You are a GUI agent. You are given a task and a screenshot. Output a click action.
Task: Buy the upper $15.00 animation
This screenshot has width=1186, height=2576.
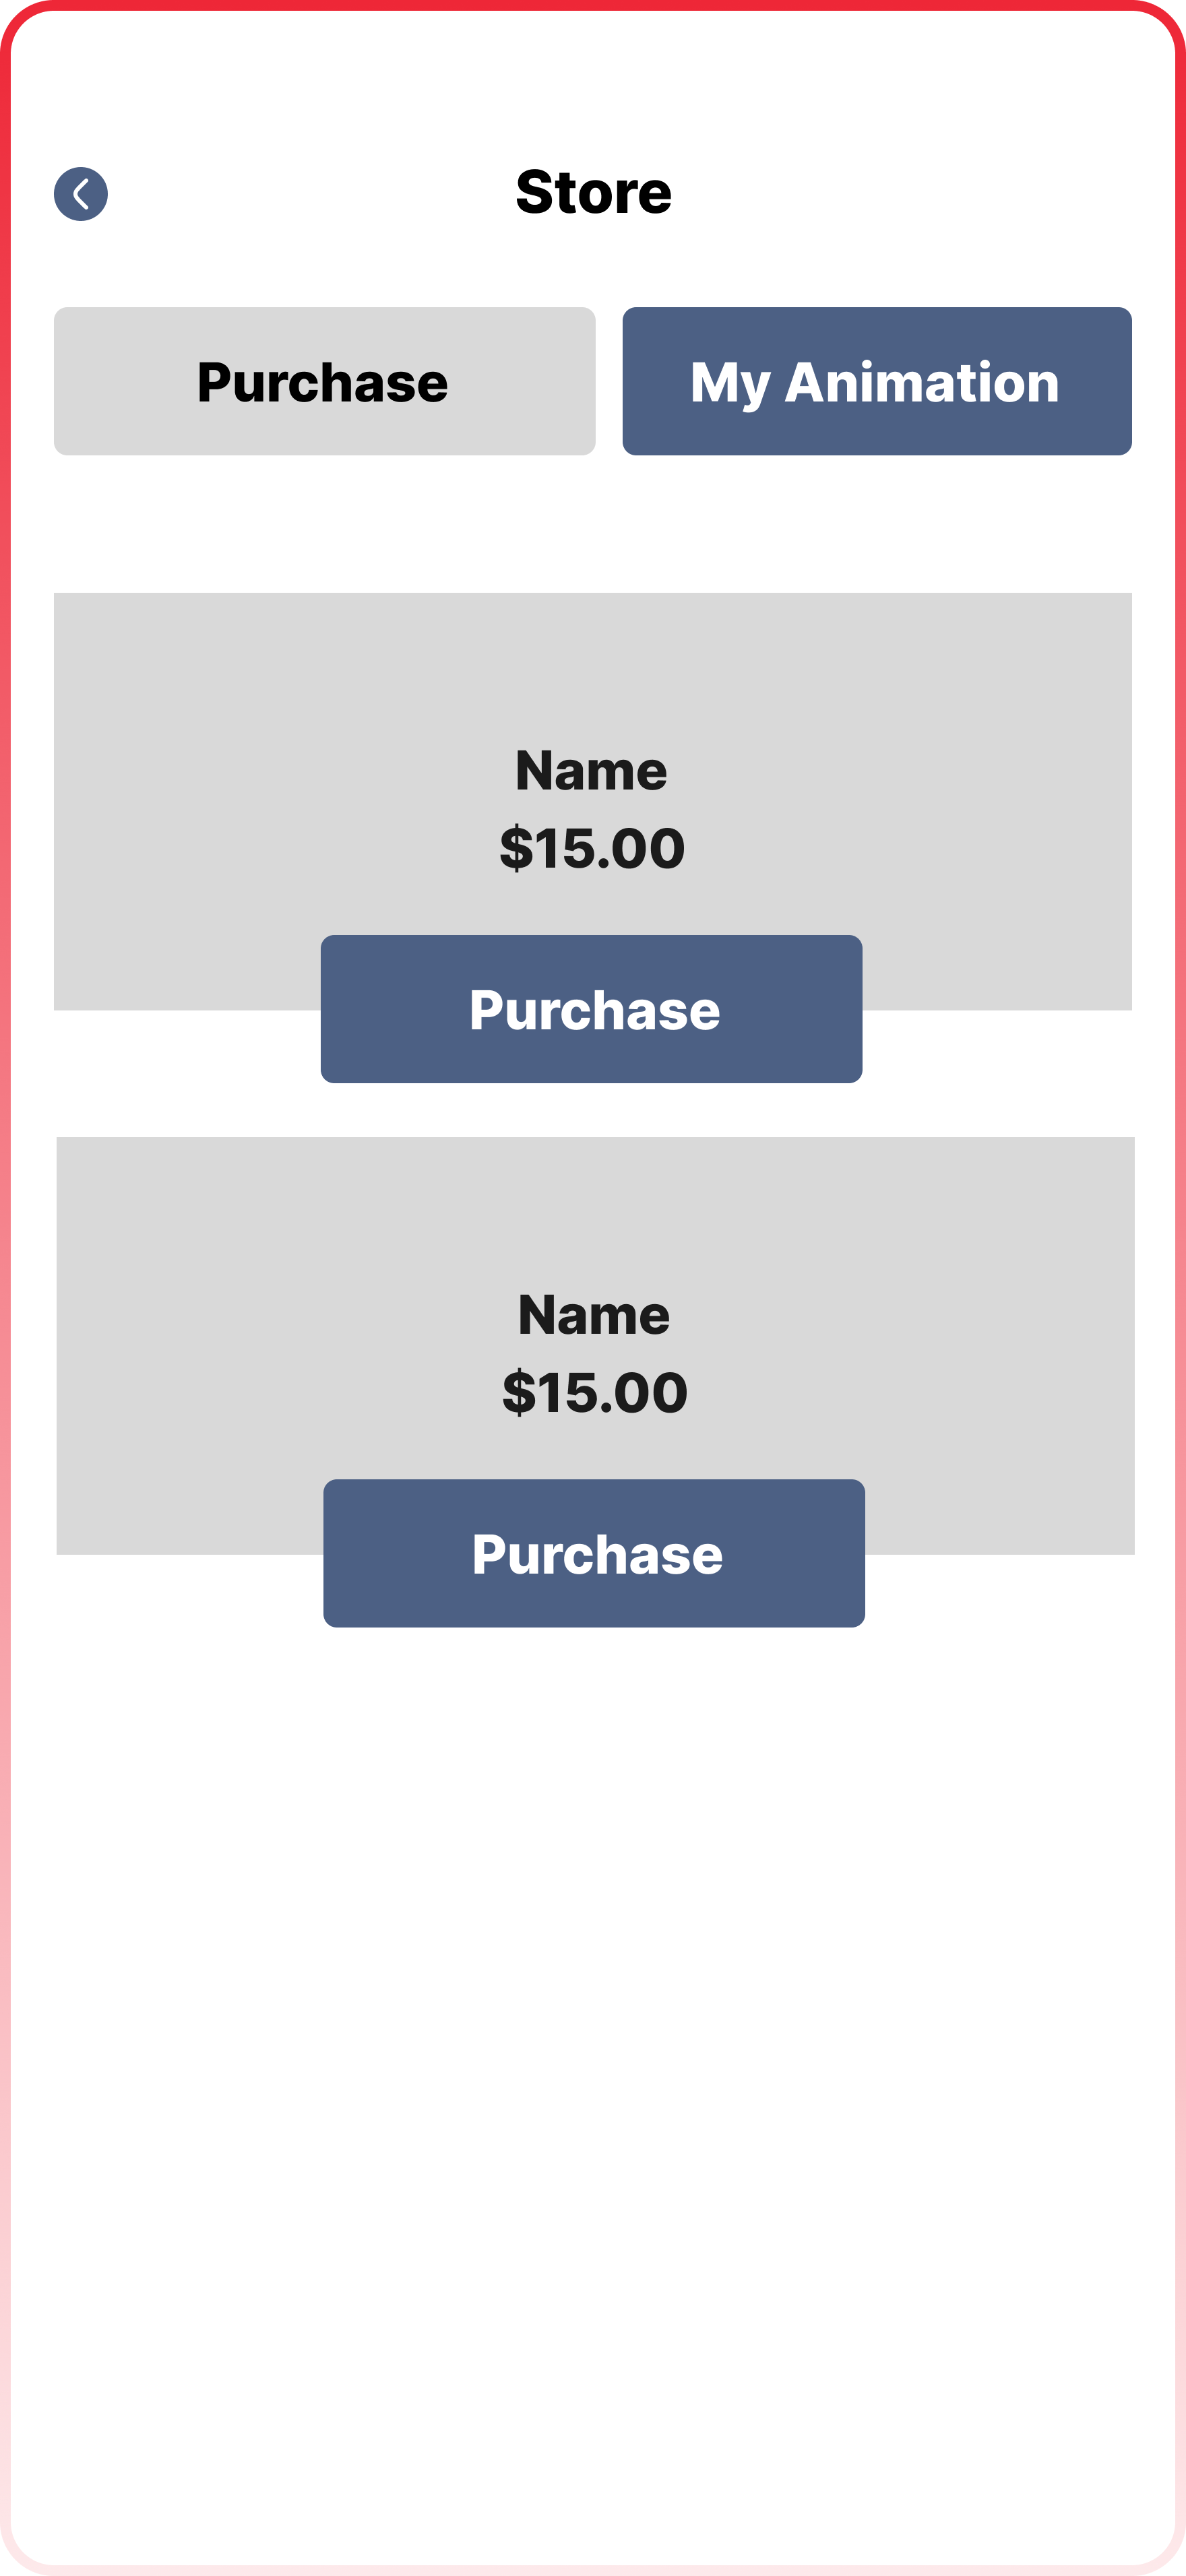tap(591, 1009)
